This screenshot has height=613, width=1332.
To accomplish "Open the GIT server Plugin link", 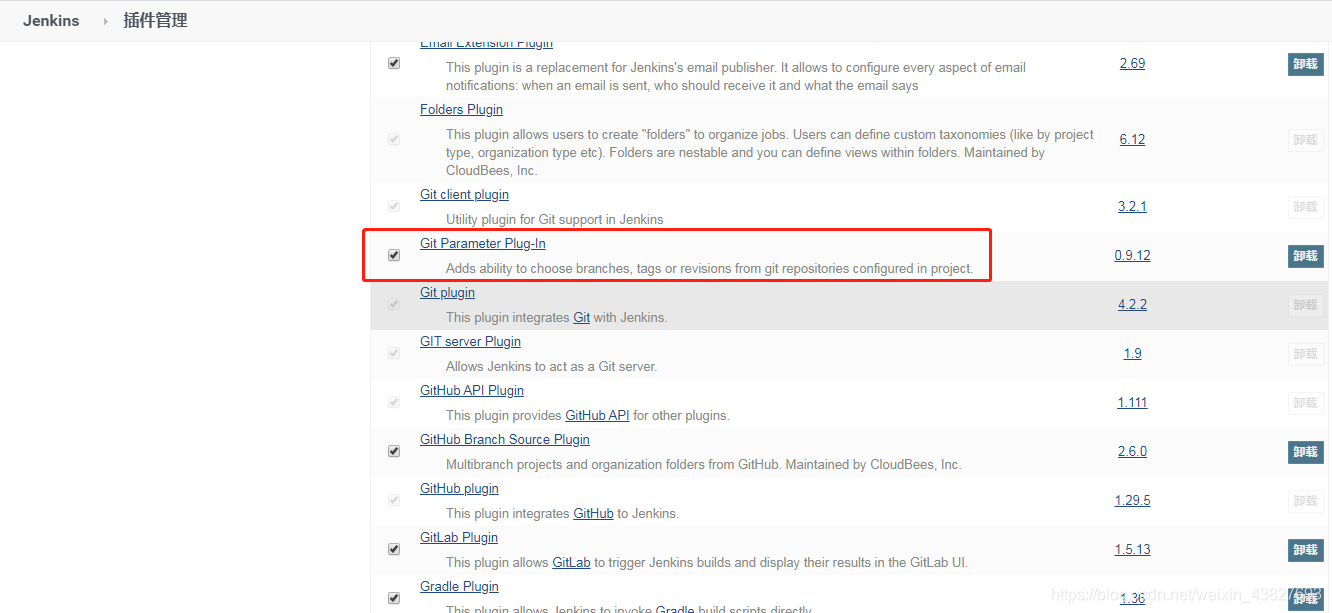I will click(x=470, y=342).
